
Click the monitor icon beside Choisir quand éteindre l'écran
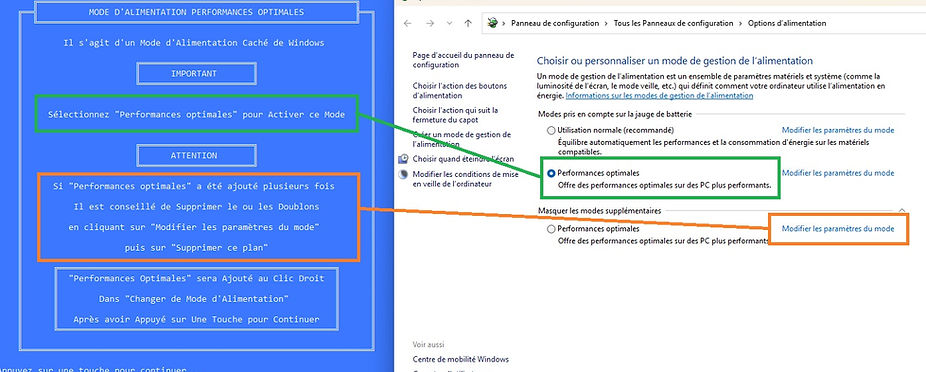coord(403,159)
